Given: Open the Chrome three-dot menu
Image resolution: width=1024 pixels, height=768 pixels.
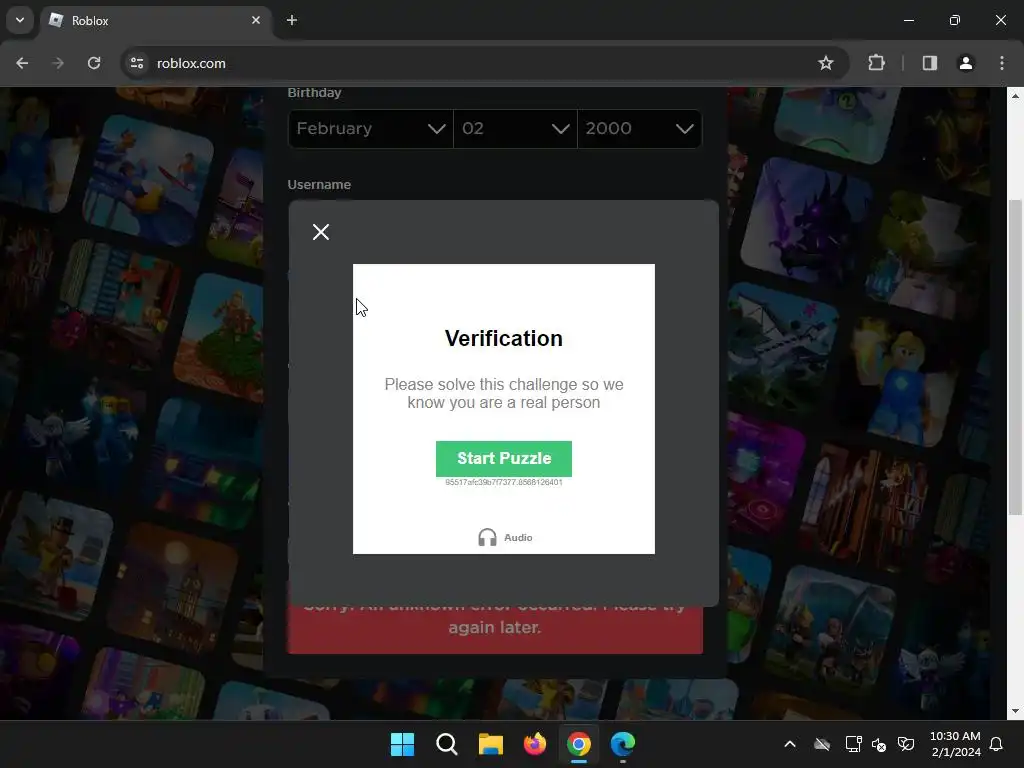Looking at the screenshot, I should pos(1001,63).
